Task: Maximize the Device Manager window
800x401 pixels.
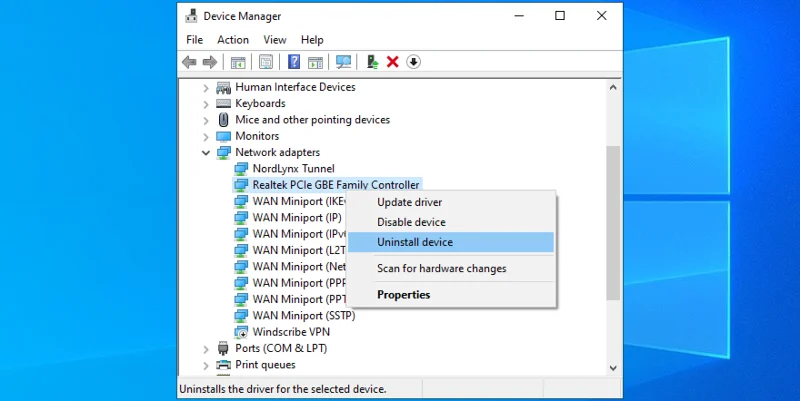Action: pyautogui.click(x=560, y=16)
